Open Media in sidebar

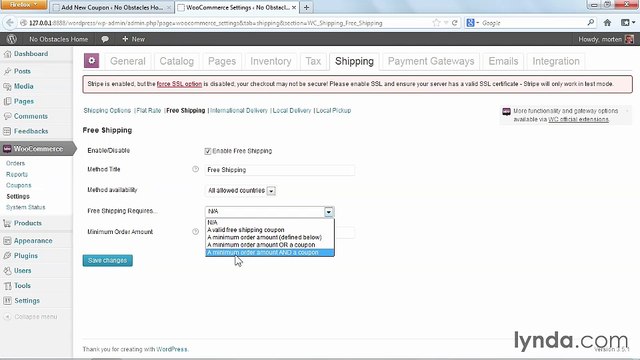(x=23, y=86)
